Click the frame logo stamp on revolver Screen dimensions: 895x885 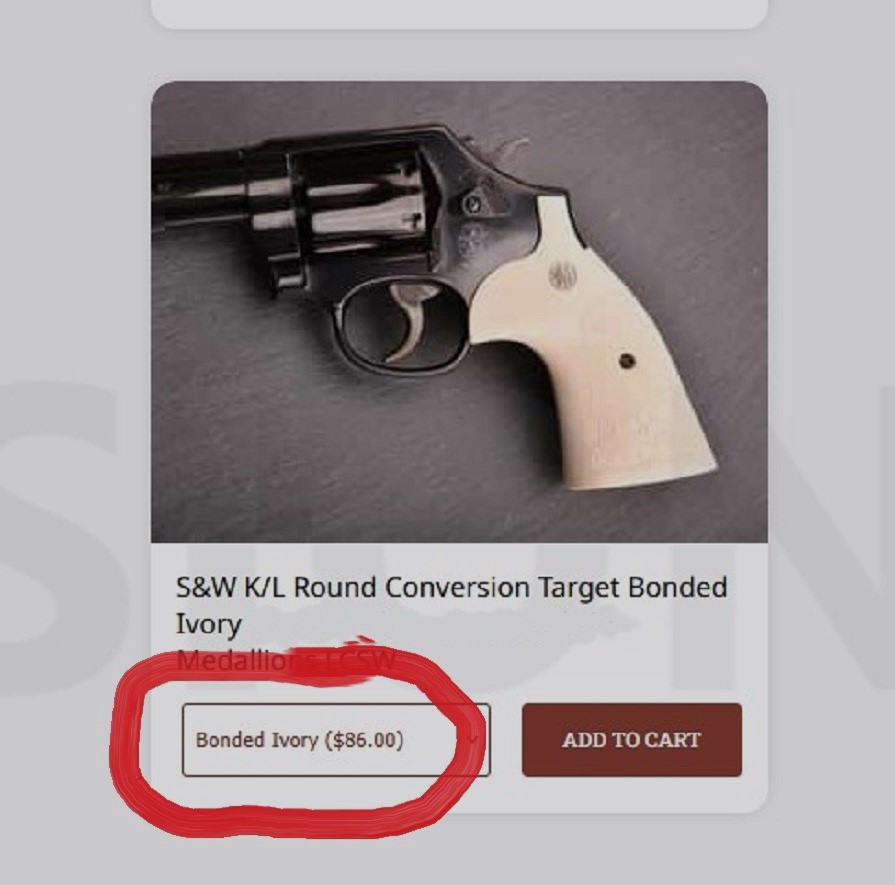472,240
